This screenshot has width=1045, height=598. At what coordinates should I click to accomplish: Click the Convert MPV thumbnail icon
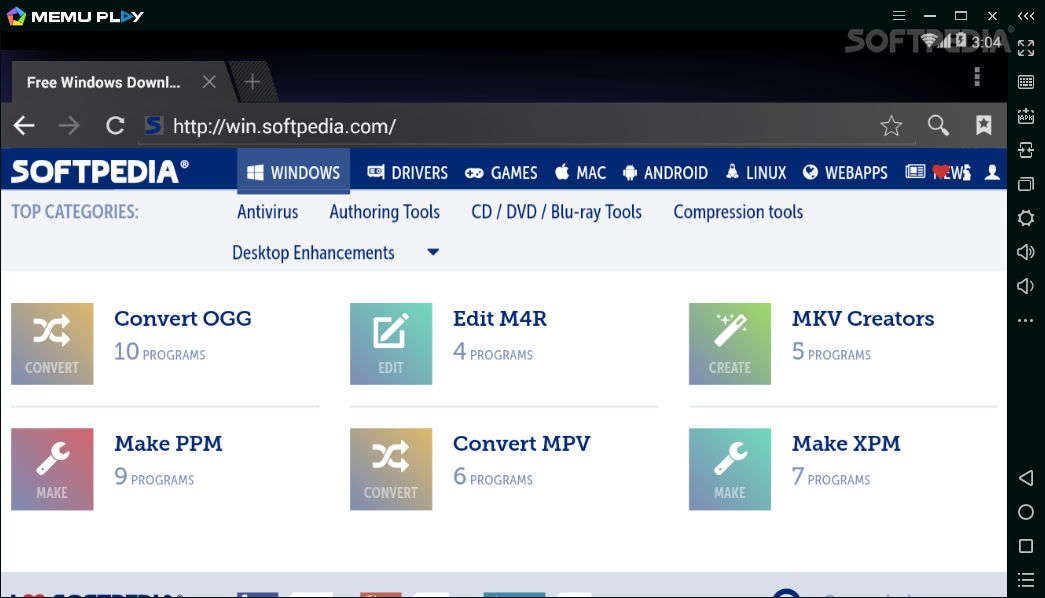pos(391,469)
